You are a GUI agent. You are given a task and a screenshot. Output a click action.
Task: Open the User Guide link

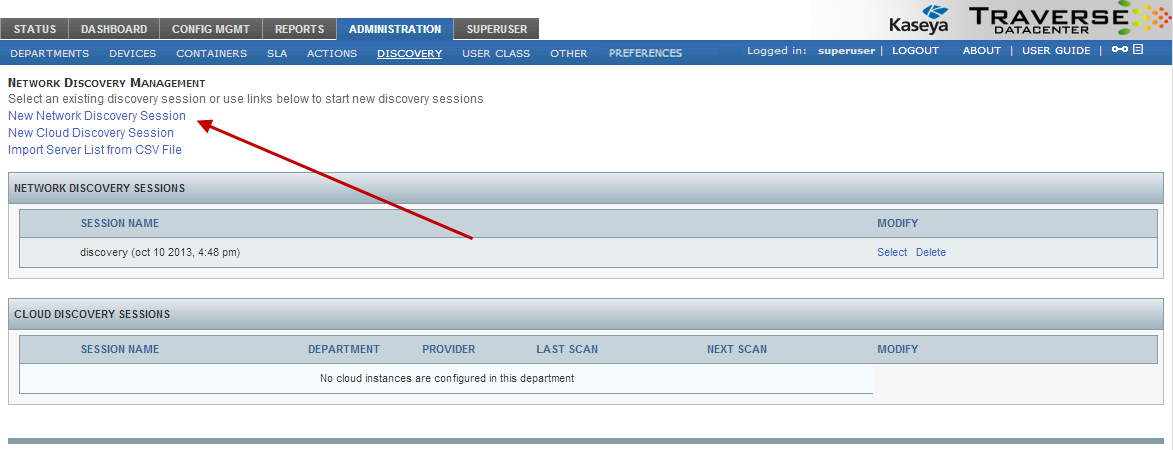tap(1056, 51)
